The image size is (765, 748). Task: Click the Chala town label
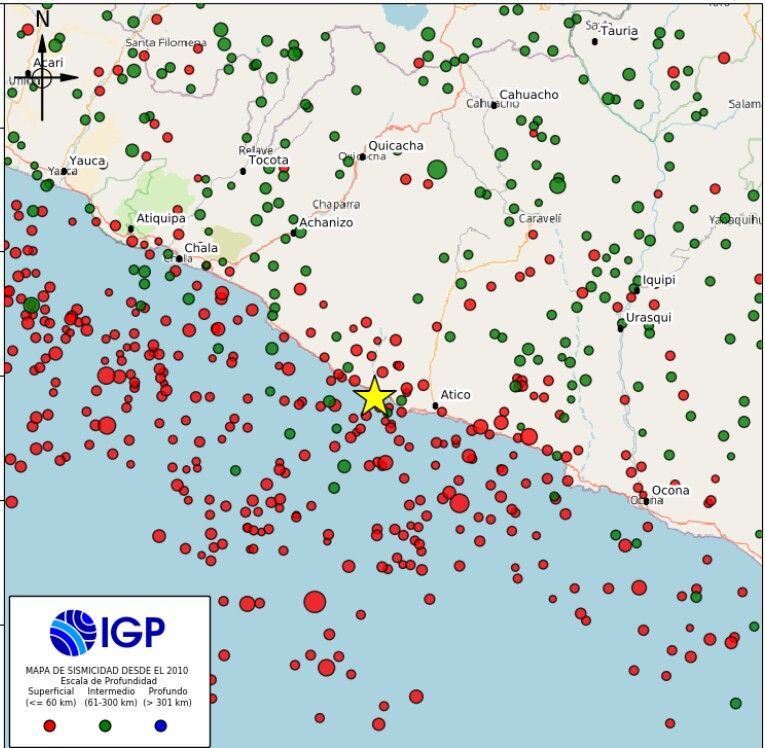(x=201, y=248)
